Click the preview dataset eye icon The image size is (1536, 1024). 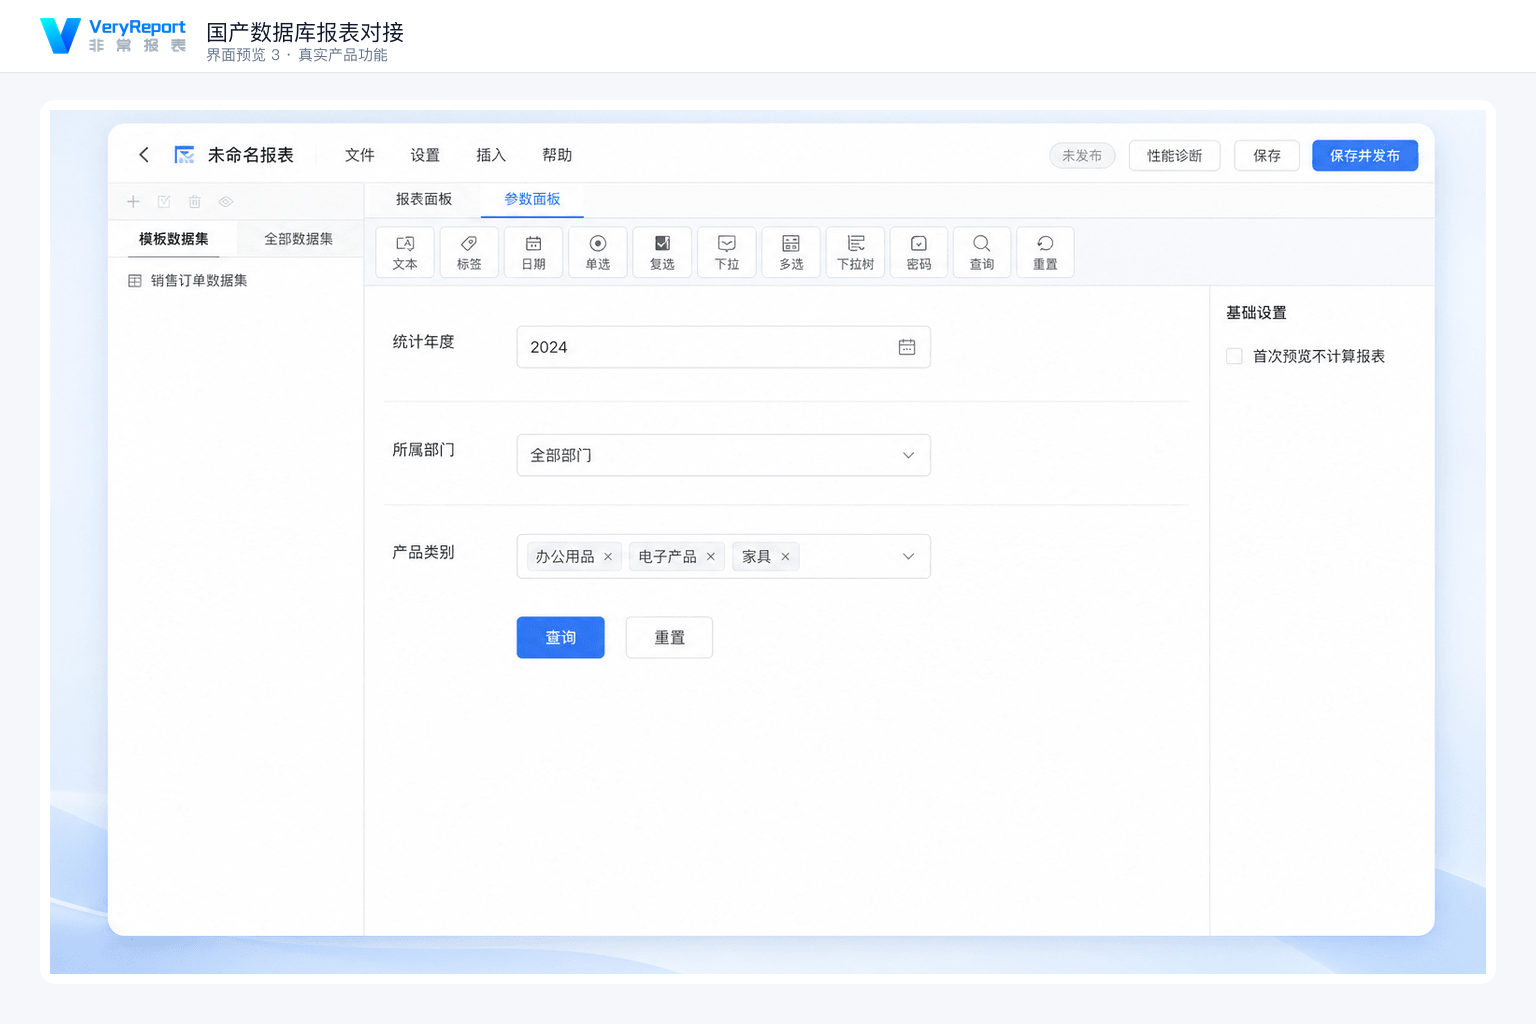coord(226,202)
